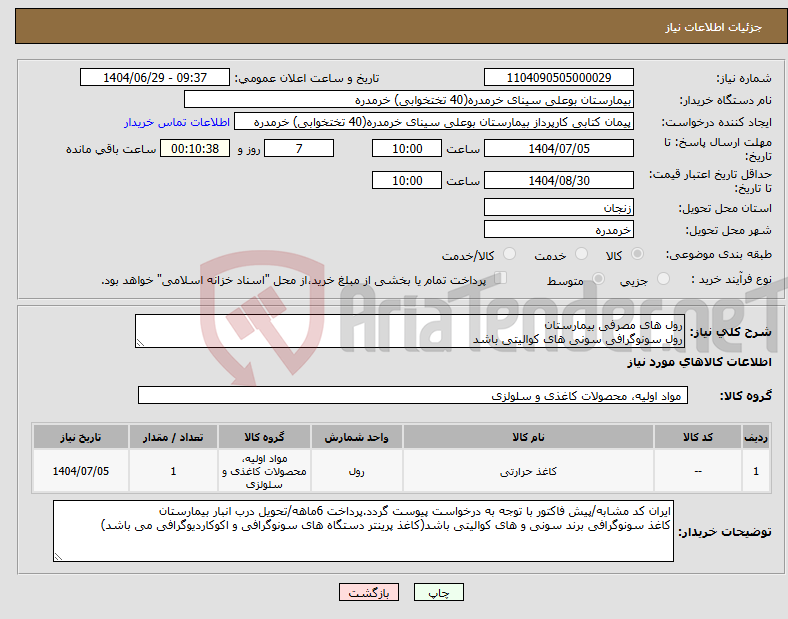Click the واحد شمارش column header

[356, 437]
